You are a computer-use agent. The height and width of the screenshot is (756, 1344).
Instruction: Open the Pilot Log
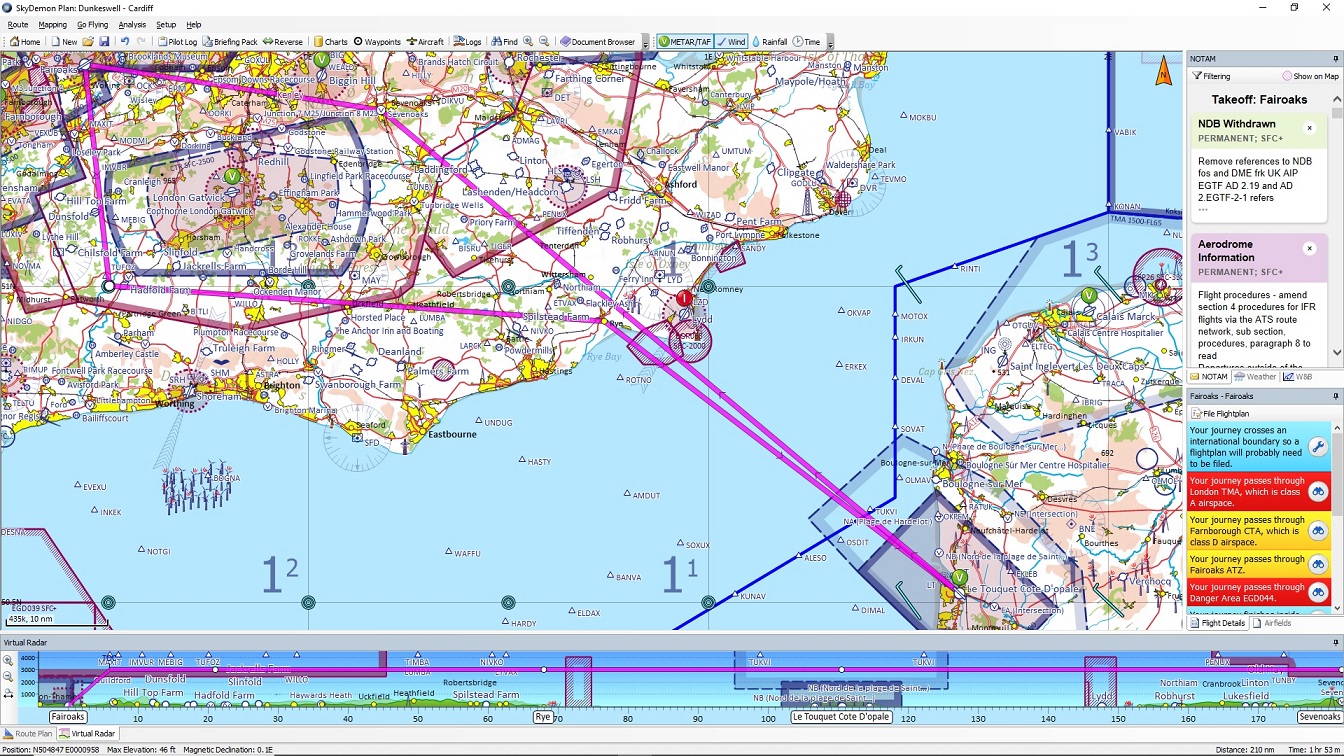(176, 42)
